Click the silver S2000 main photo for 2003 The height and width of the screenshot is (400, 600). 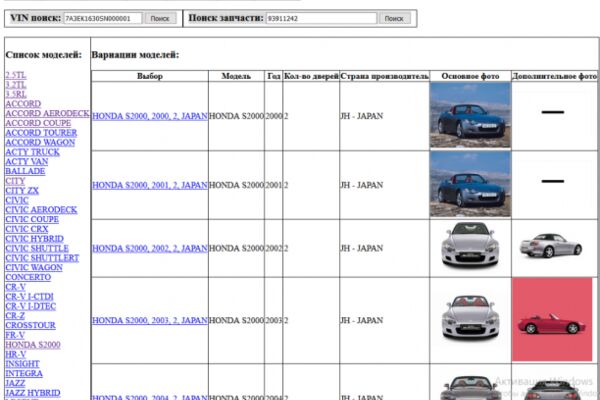[x=470, y=317]
